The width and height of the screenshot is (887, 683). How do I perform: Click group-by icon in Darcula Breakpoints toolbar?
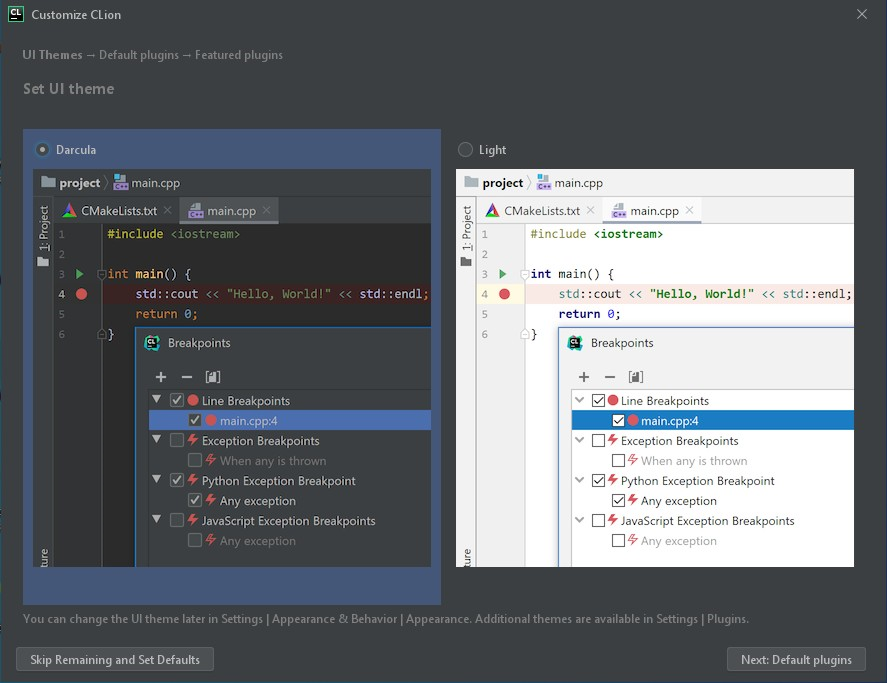pos(213,377)
